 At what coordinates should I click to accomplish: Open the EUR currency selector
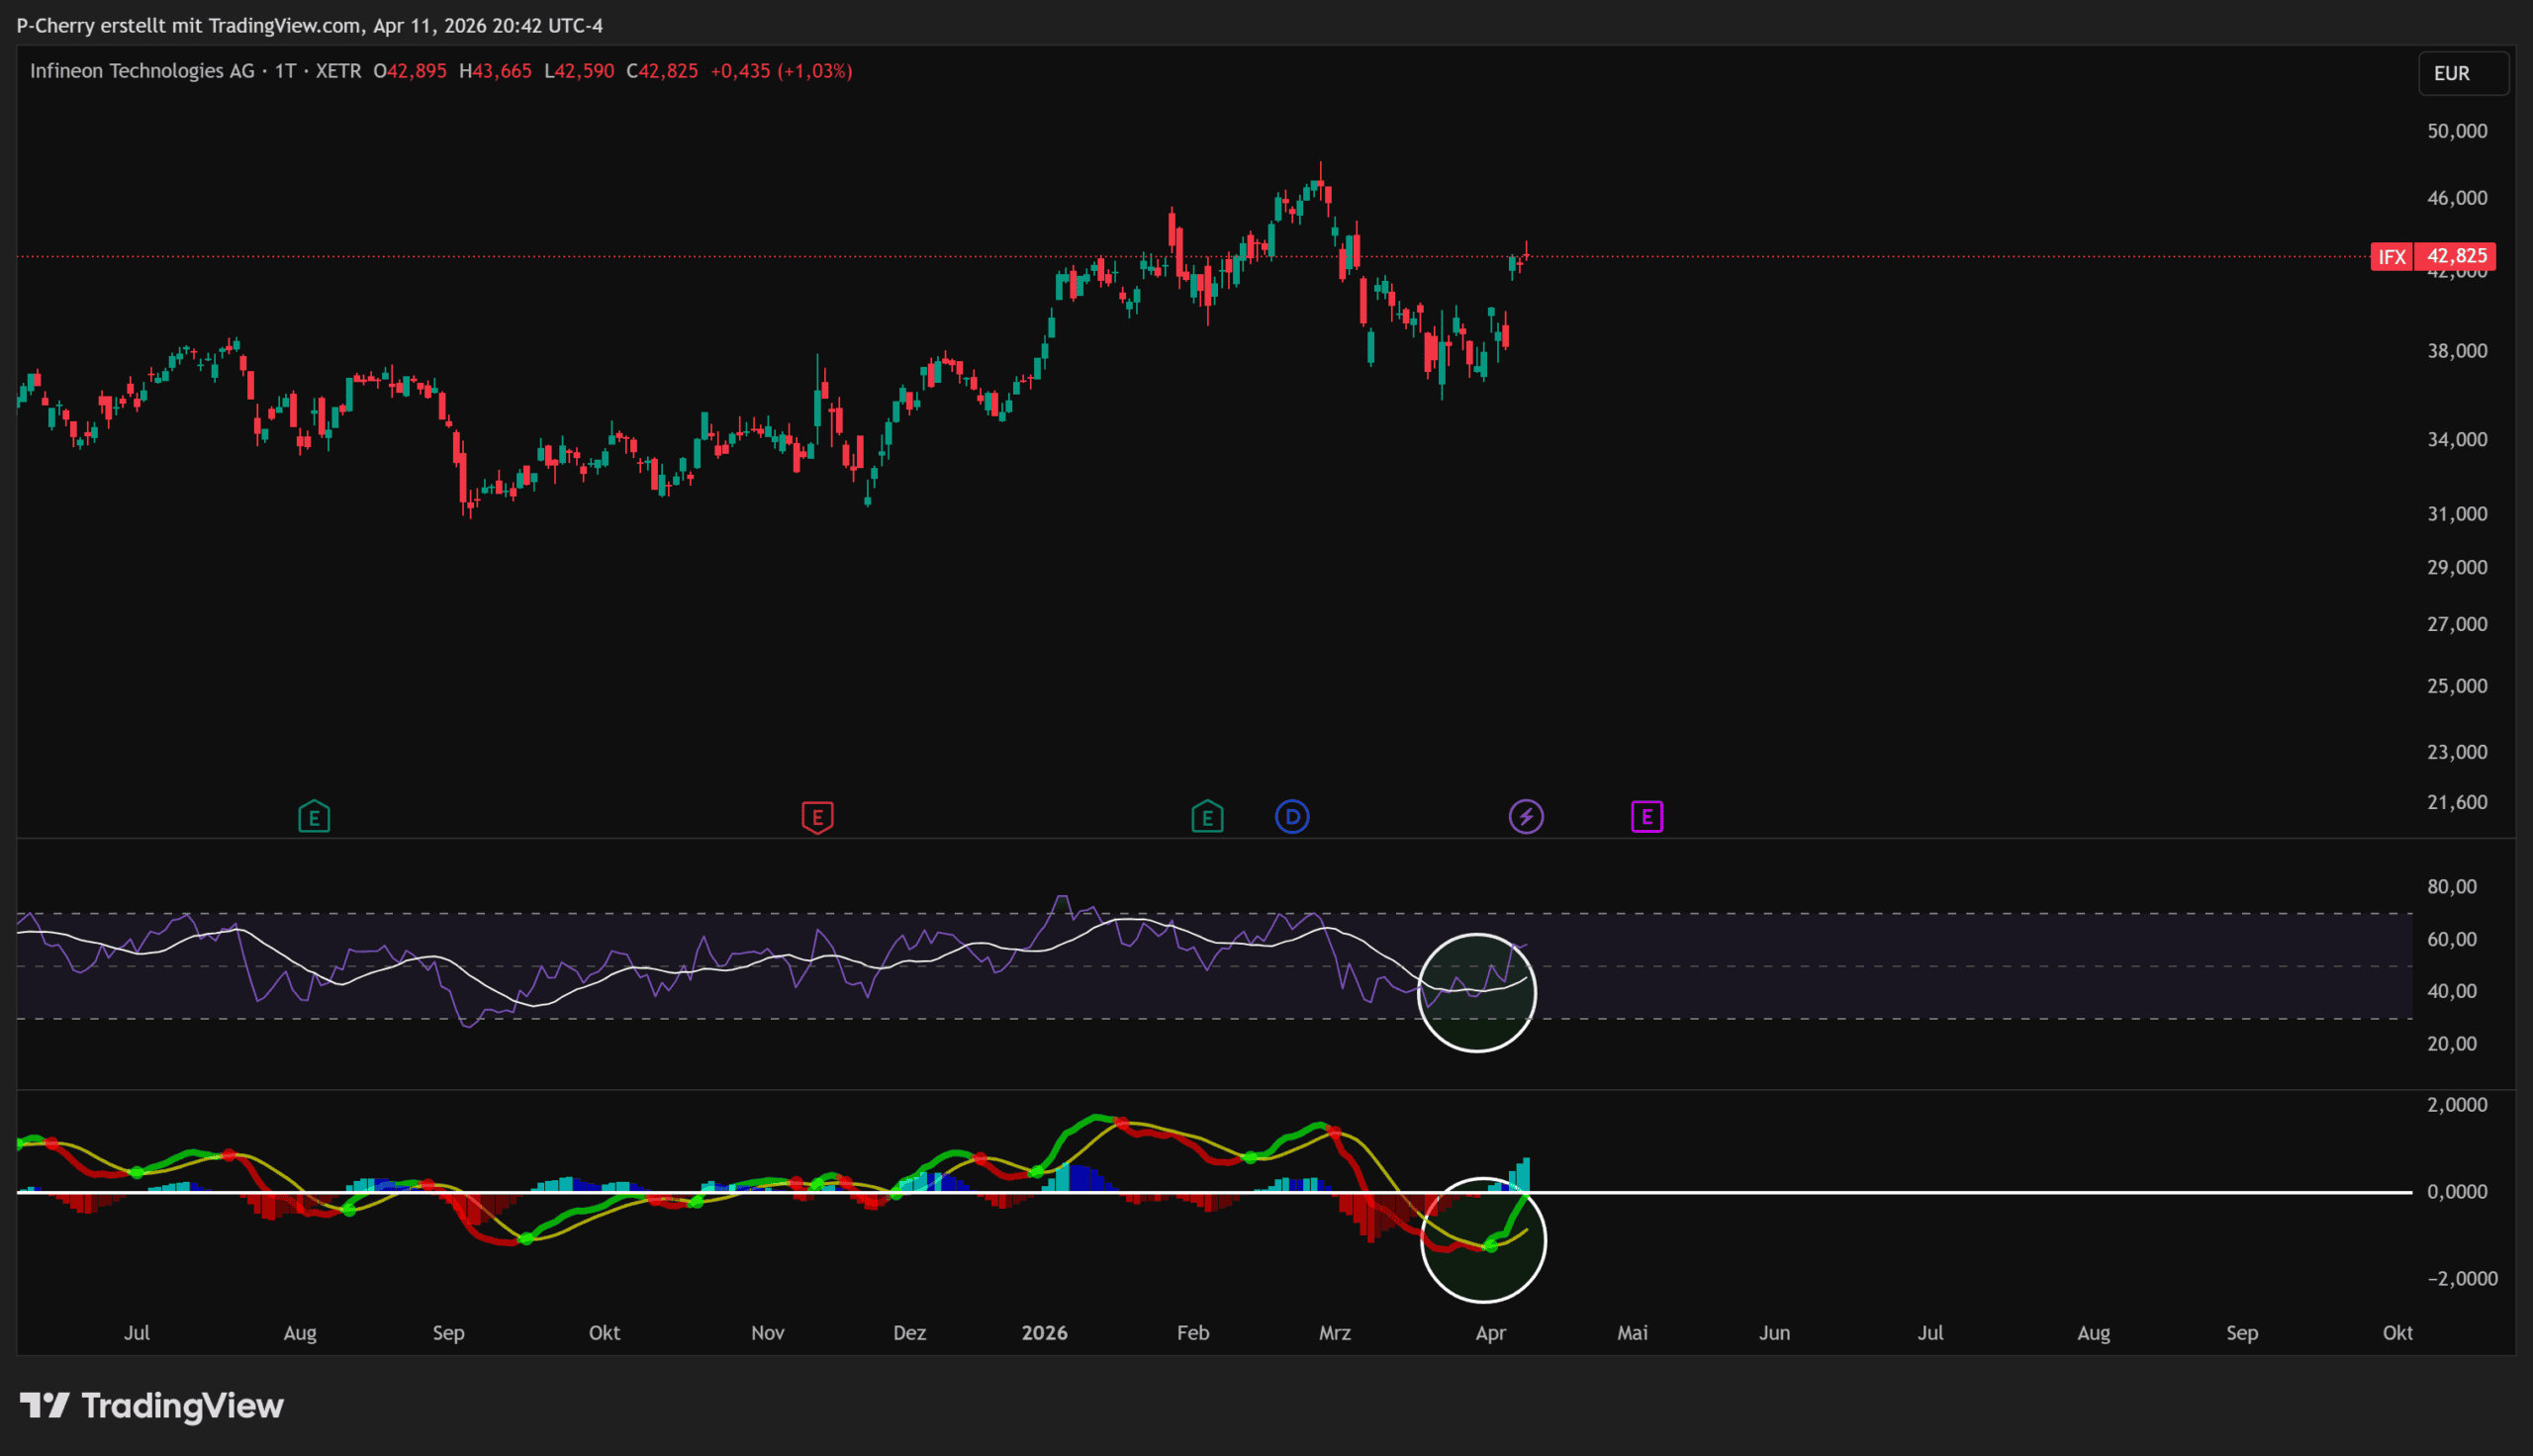point(2462,73)
